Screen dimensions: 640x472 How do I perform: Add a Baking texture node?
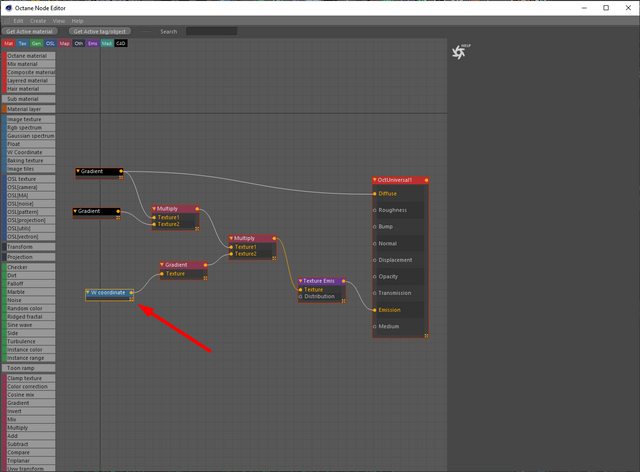[29, 160]
